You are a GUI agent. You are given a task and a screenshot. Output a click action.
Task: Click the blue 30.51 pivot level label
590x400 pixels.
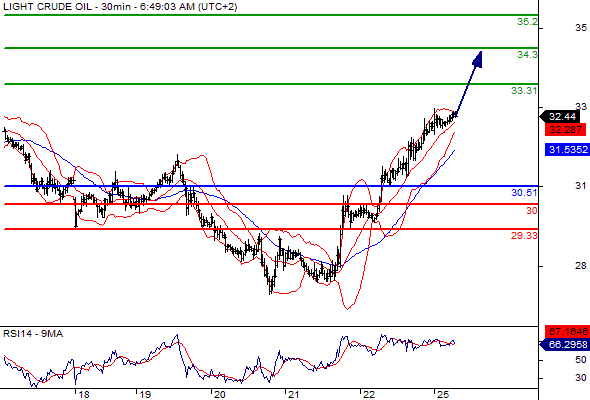(524, 193)
